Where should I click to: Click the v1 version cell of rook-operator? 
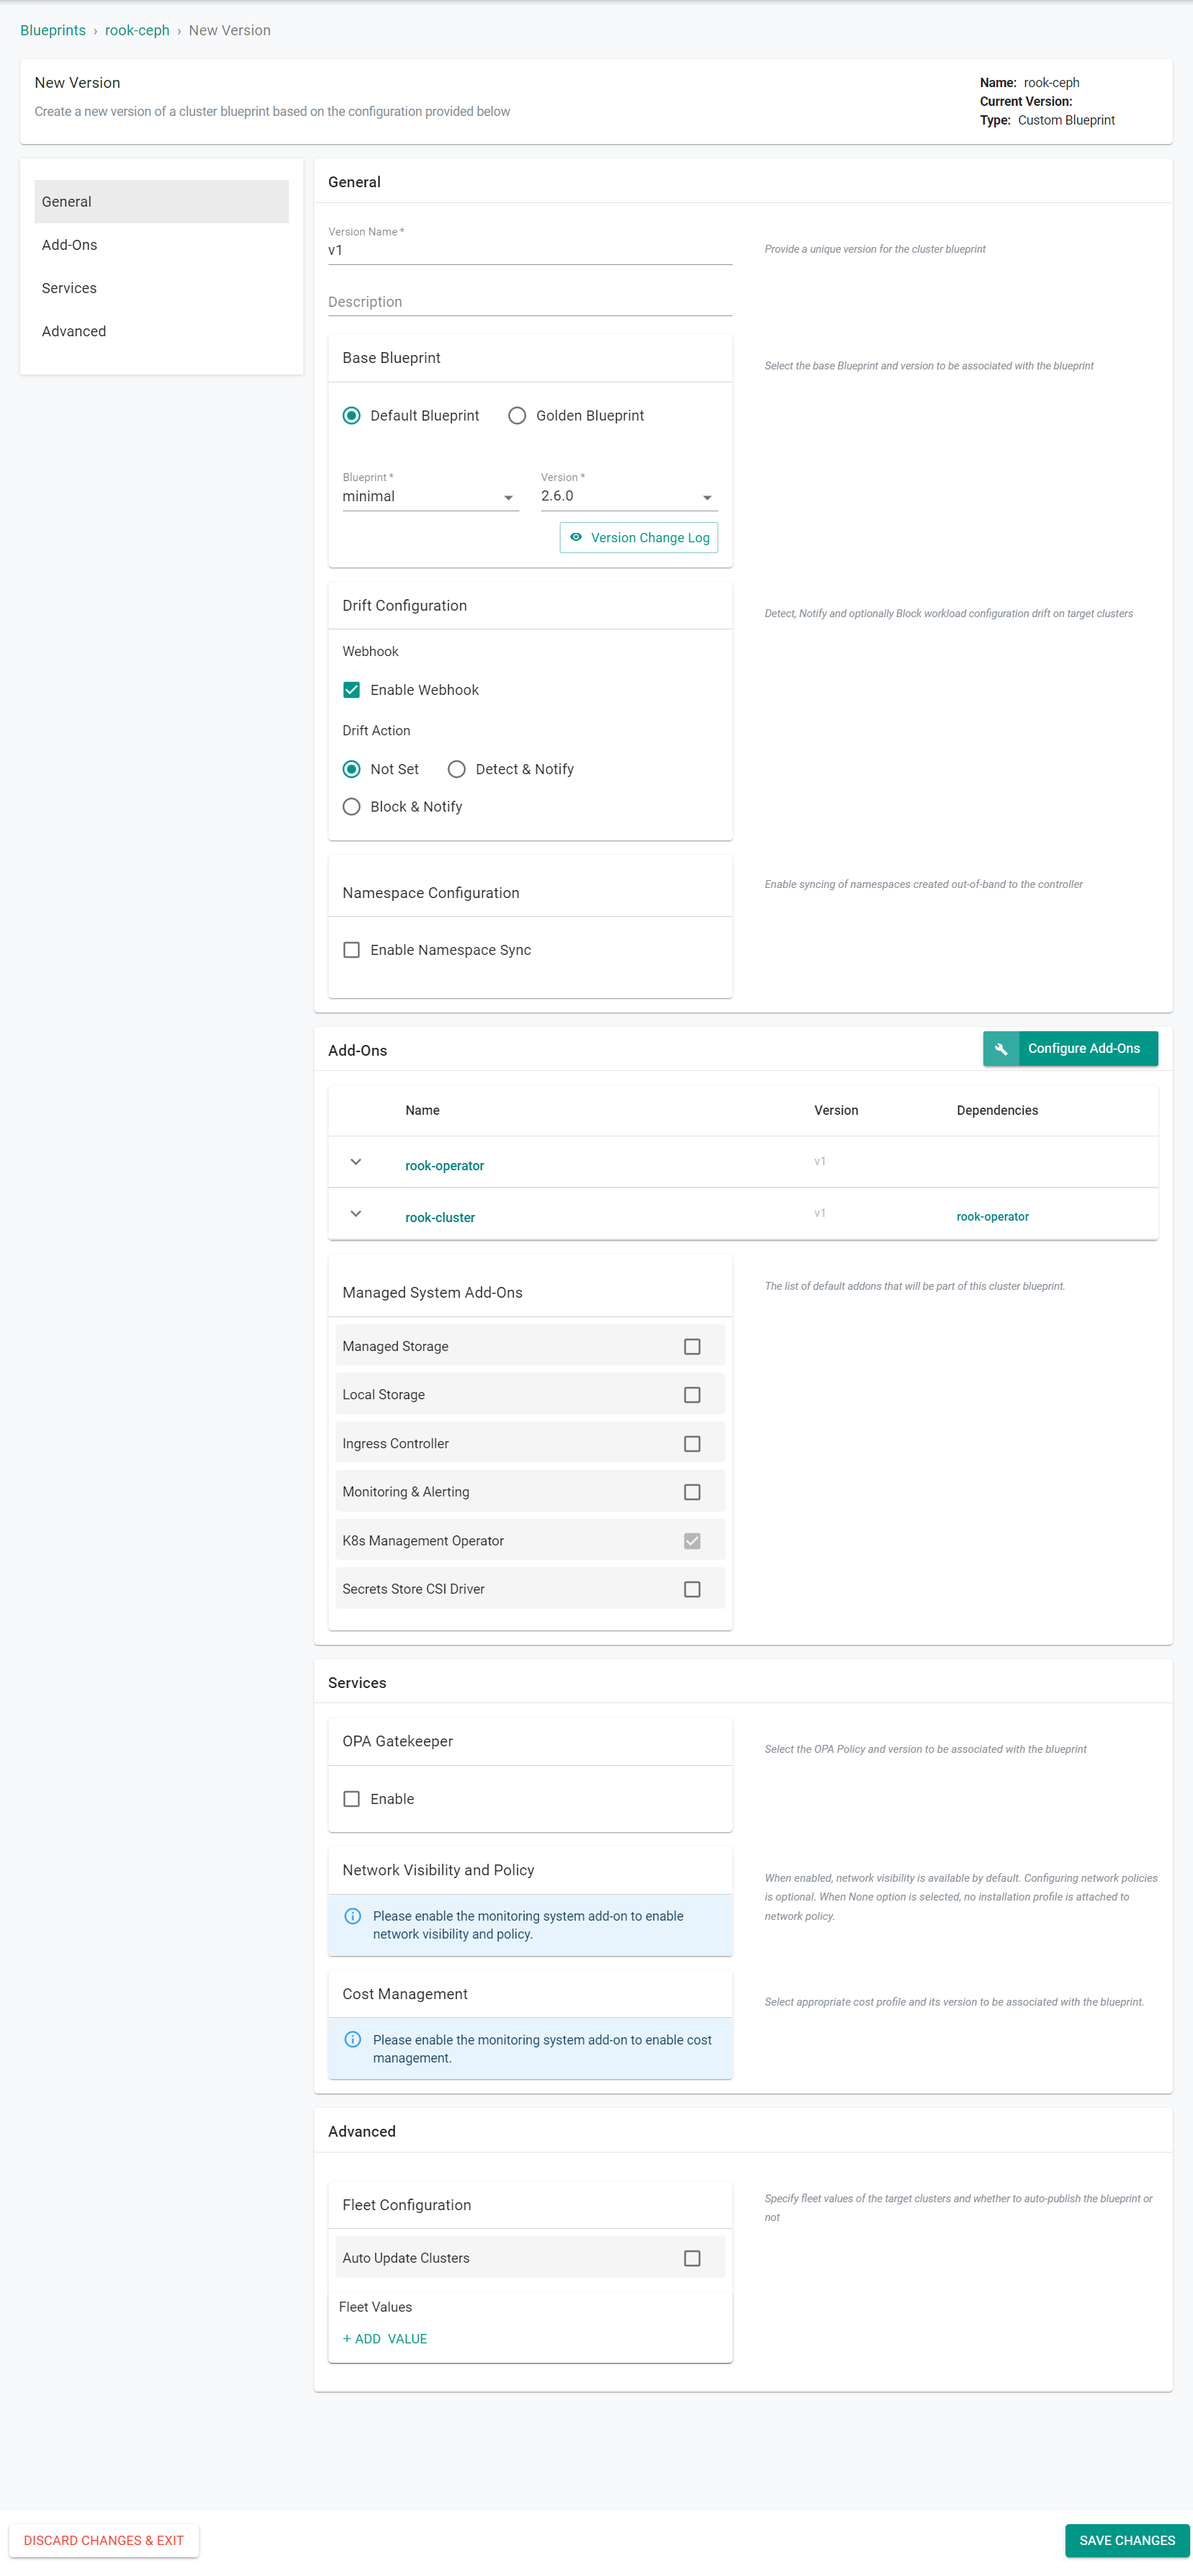click(x=820, y=1161)
